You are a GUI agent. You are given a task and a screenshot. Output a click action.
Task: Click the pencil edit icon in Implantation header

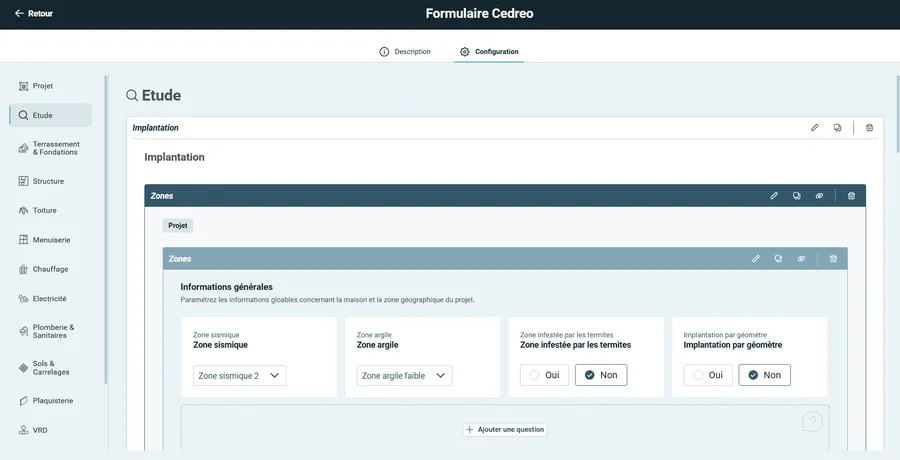(814, 128)
